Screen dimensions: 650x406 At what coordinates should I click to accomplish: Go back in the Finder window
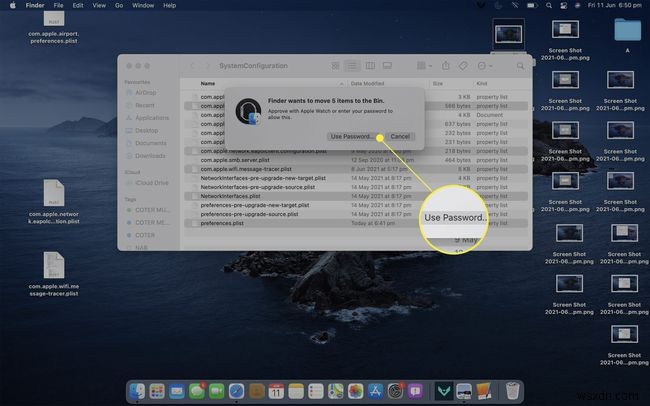[x=192, y=66]
